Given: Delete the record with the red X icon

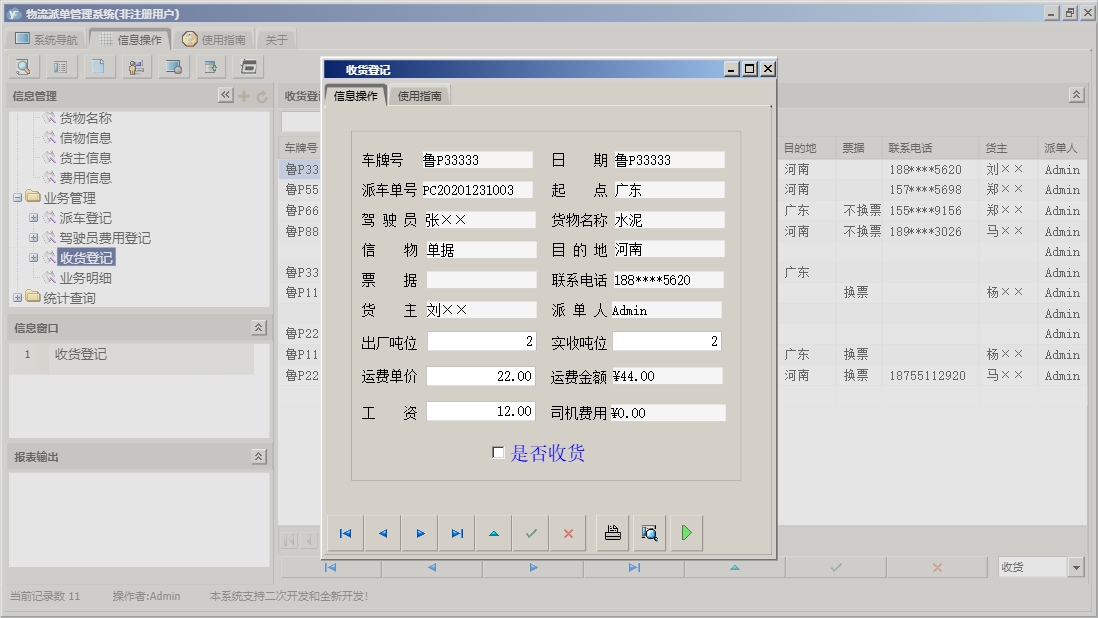Looking at the screenshot, I should [x=567, y=533].
